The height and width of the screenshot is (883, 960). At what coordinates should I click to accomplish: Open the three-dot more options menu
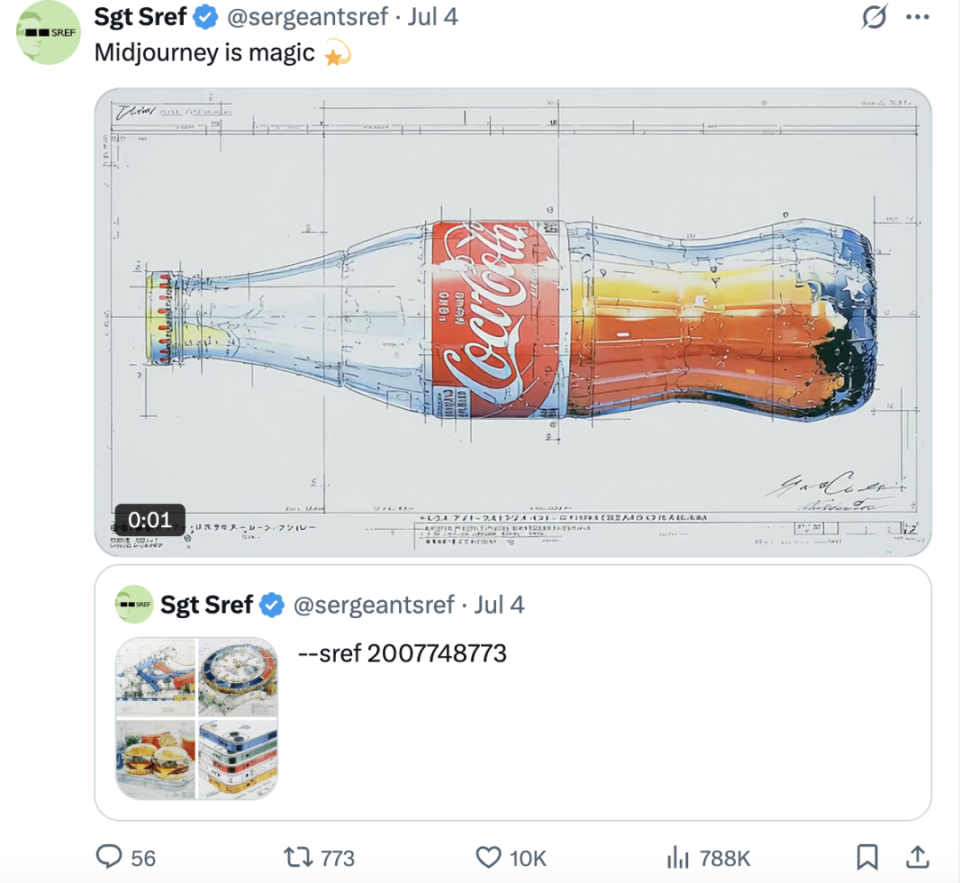[918, 17]
